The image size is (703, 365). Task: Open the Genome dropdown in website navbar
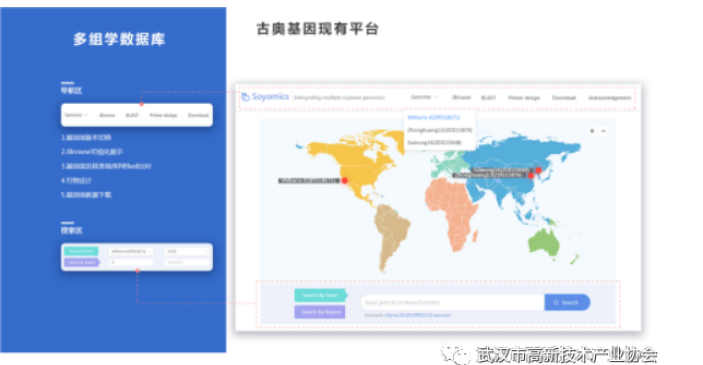coord(424,97)
